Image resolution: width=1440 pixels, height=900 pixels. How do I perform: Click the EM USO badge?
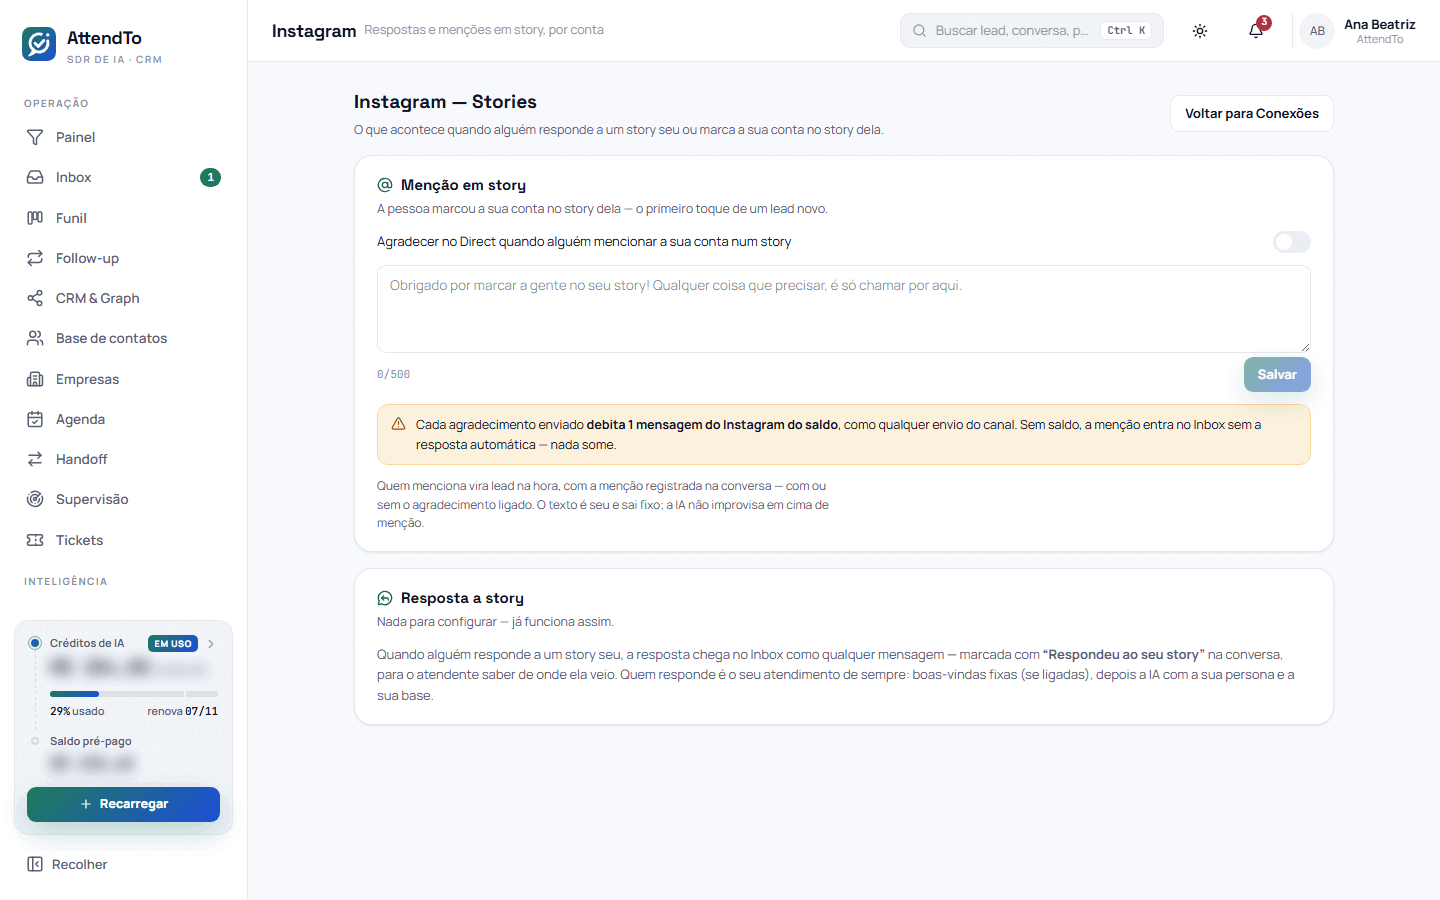(173, 644)
